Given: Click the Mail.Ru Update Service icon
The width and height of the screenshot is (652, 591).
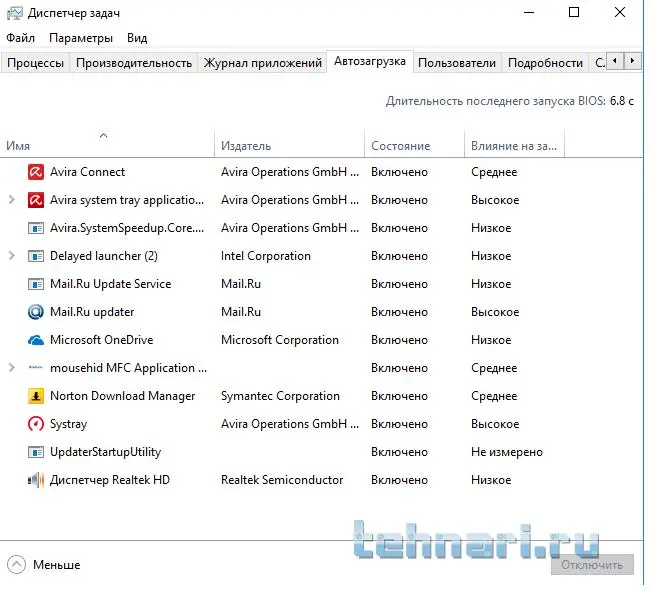Looking at the screenshot, I should click(x=36, y=284).
